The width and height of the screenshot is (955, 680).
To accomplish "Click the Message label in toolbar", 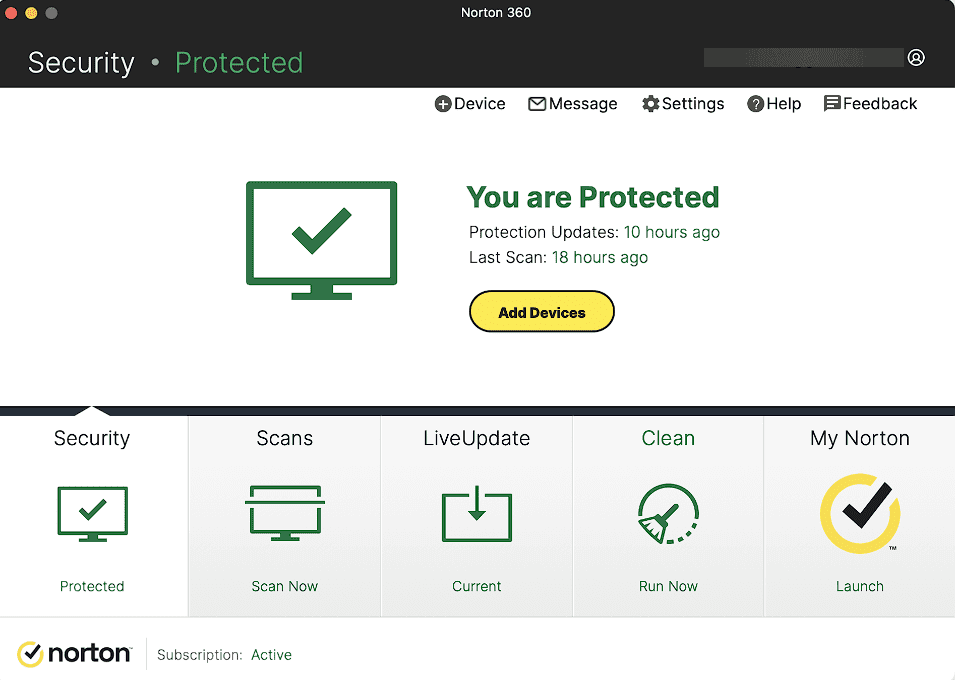I will 583,104.
